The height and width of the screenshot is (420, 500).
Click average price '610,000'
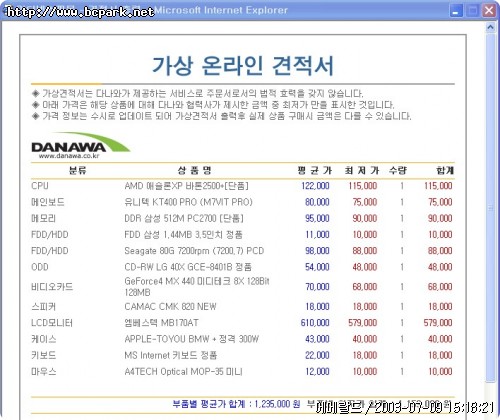[x=315, y=323]
